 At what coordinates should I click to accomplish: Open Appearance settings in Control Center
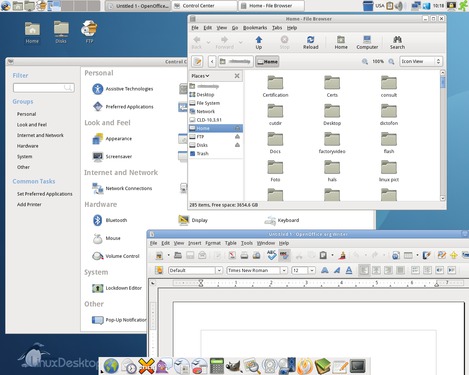coord(112,139)
